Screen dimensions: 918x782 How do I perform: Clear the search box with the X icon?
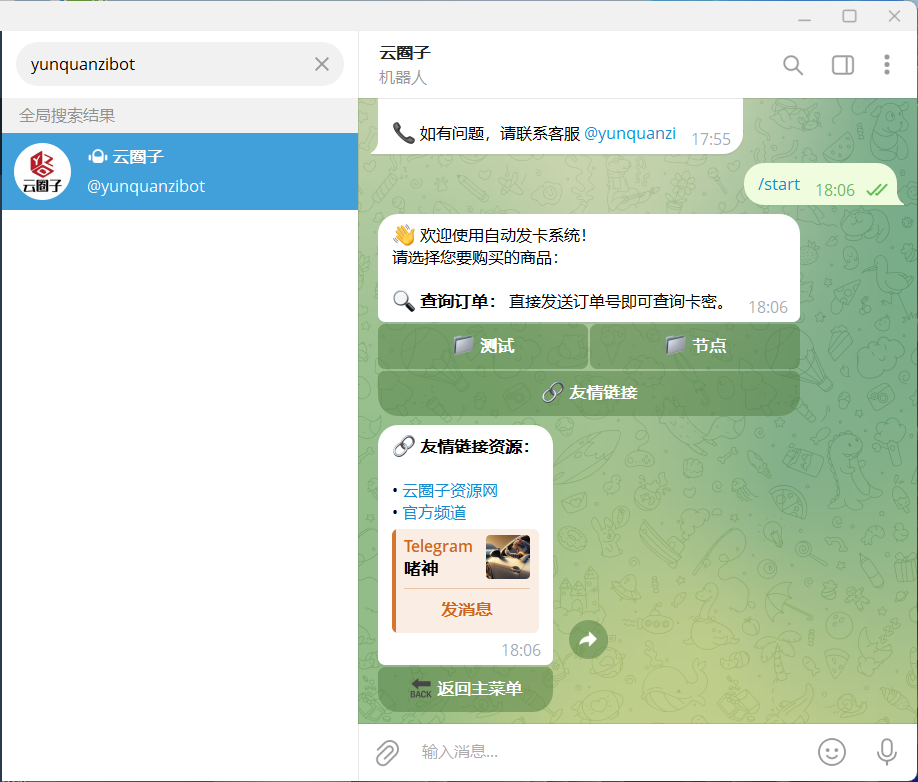click(322, 63)
